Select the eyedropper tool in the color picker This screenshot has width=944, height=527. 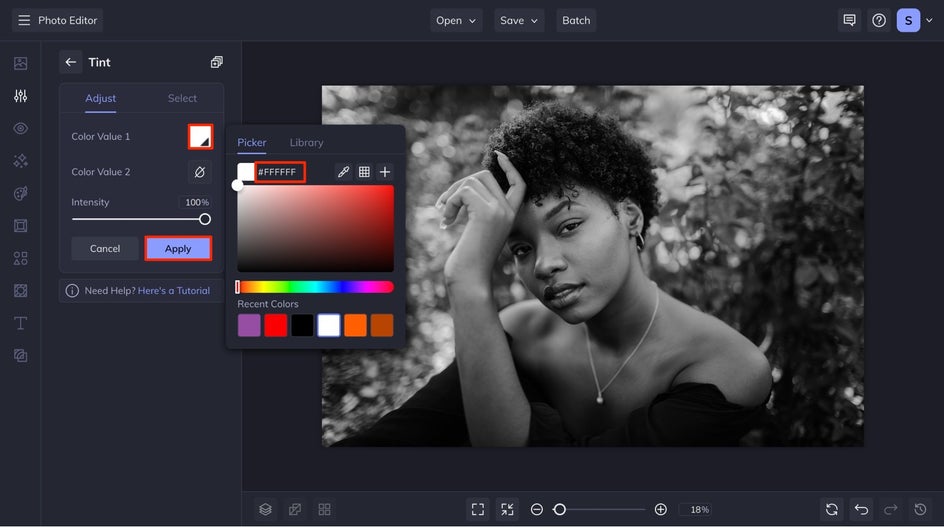(x=343, y=172)
